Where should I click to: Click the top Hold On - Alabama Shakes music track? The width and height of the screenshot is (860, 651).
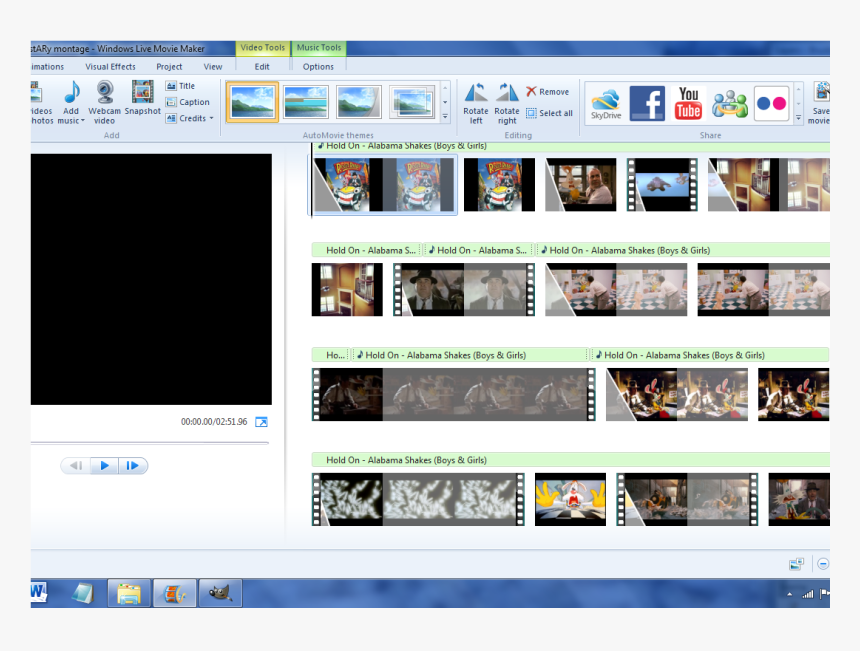tap(570, 146)
